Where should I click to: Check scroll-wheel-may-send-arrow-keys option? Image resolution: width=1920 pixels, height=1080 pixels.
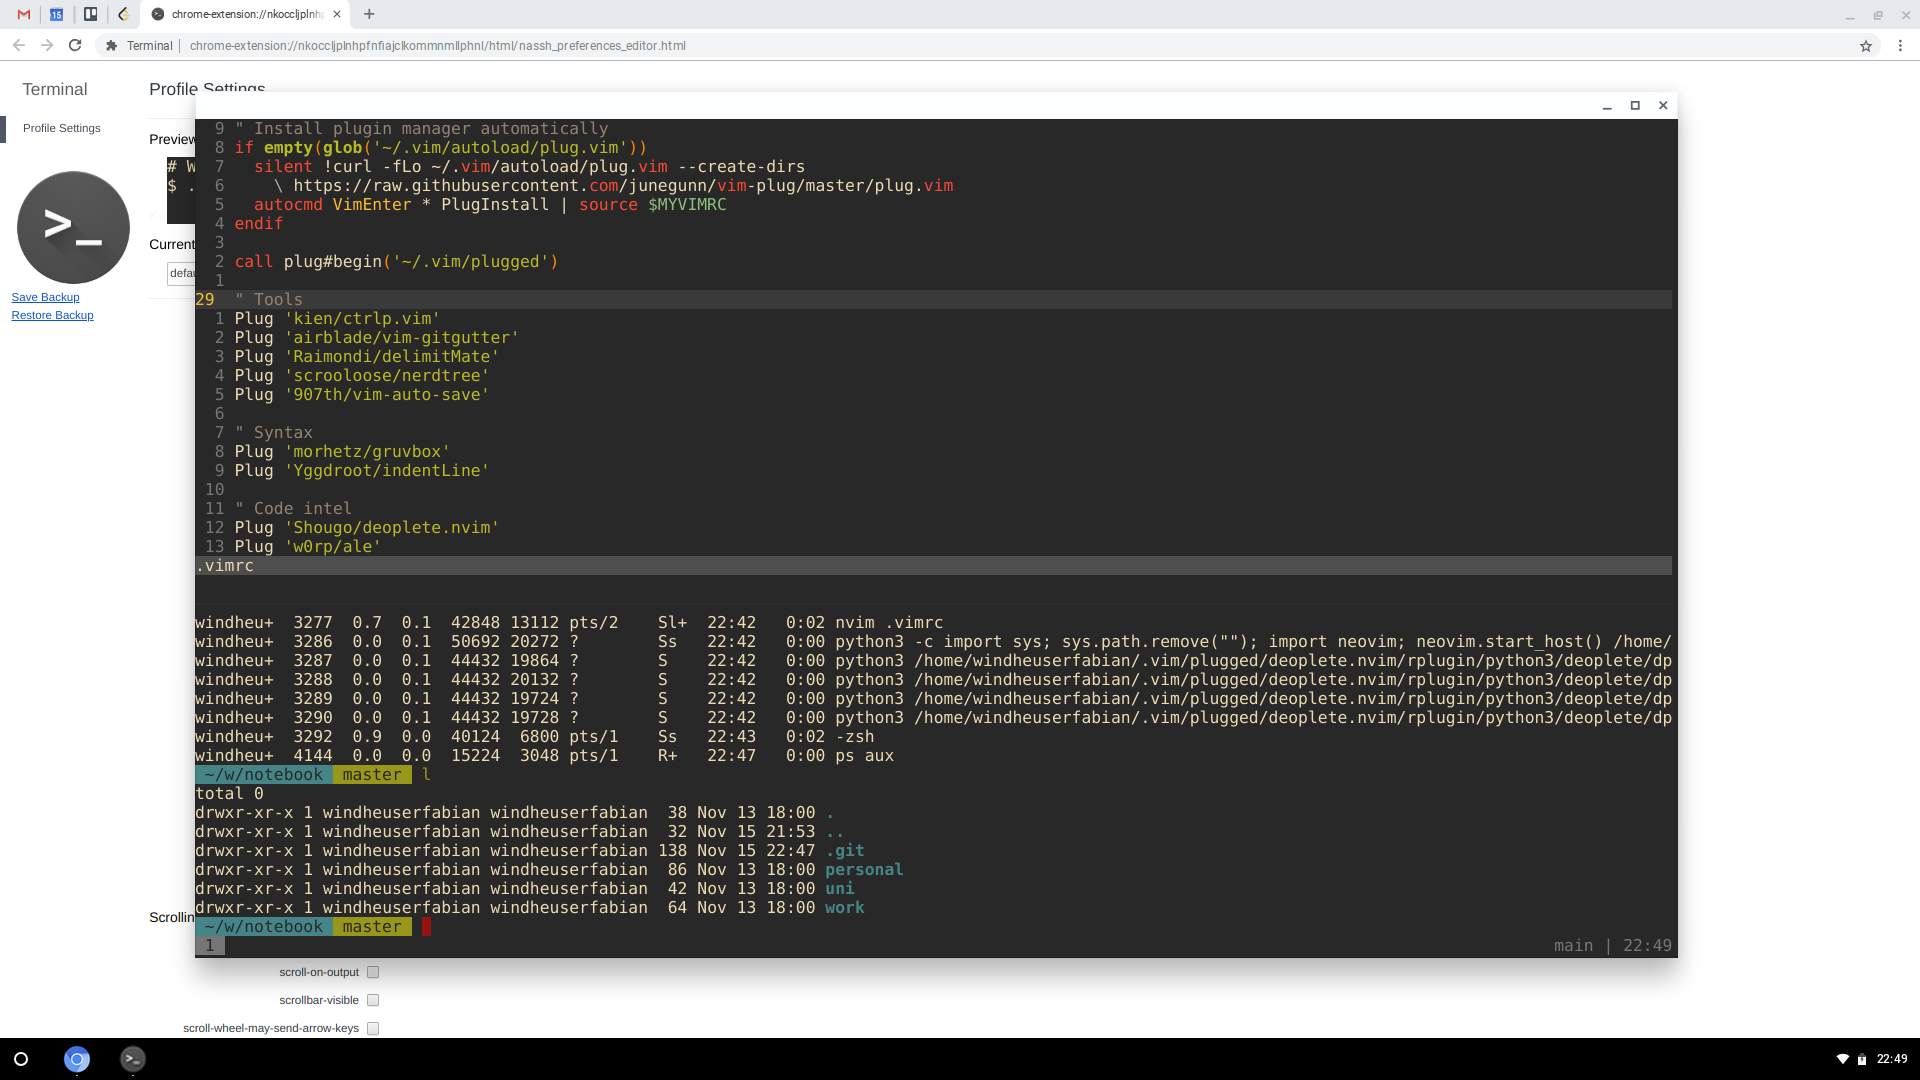pos(373,1028)
